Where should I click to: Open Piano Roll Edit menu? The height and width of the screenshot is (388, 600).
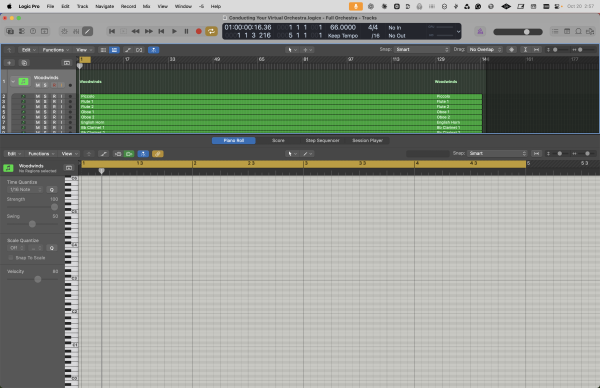(x=14, y=154)
